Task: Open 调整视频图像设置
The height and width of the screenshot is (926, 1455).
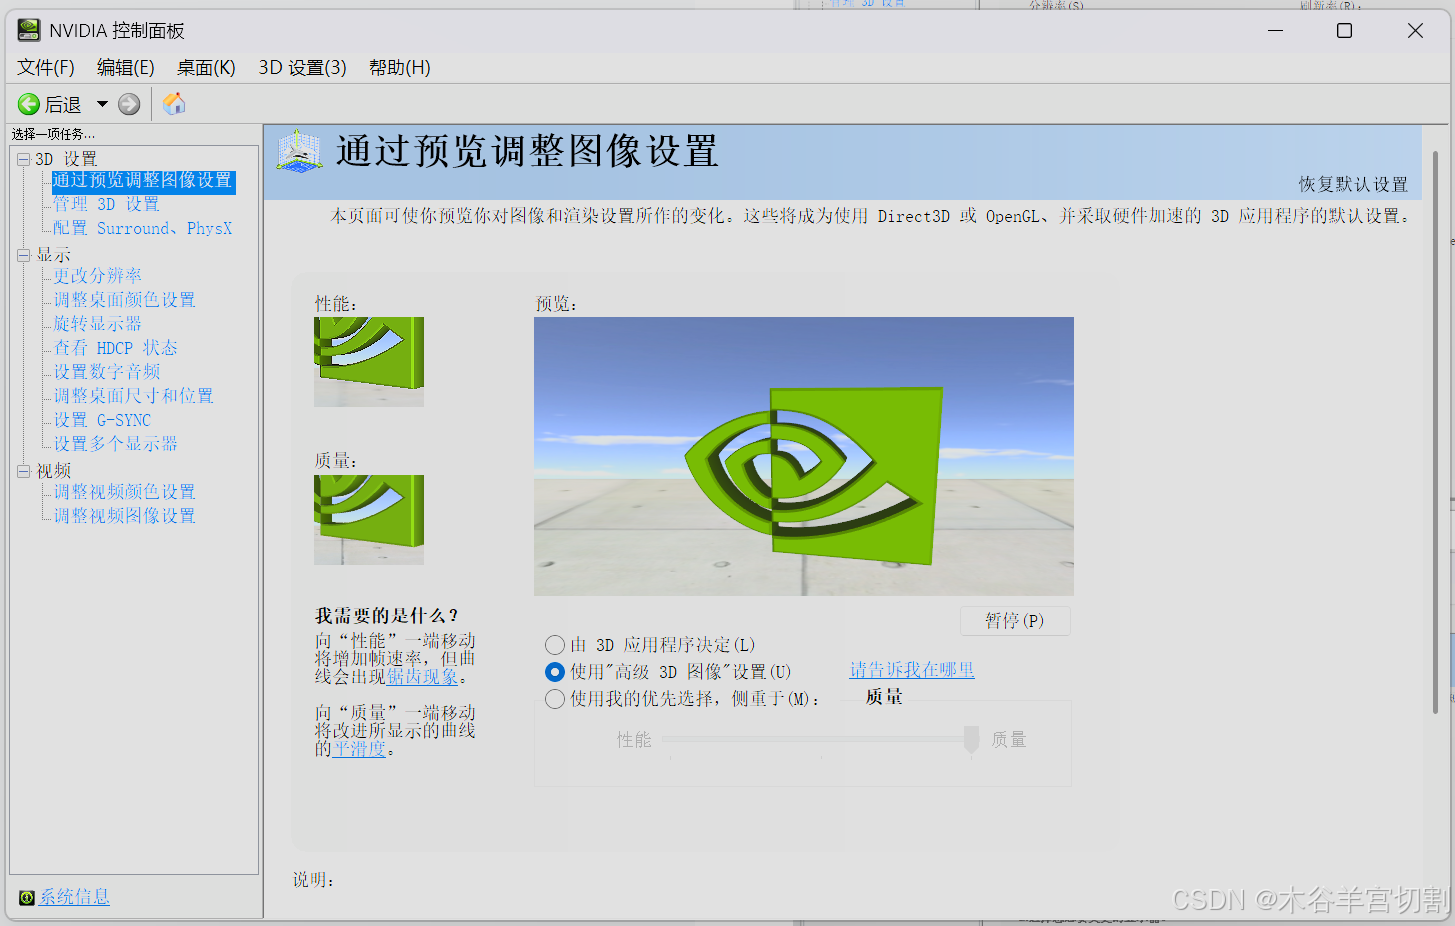Action: coord(124,516)
